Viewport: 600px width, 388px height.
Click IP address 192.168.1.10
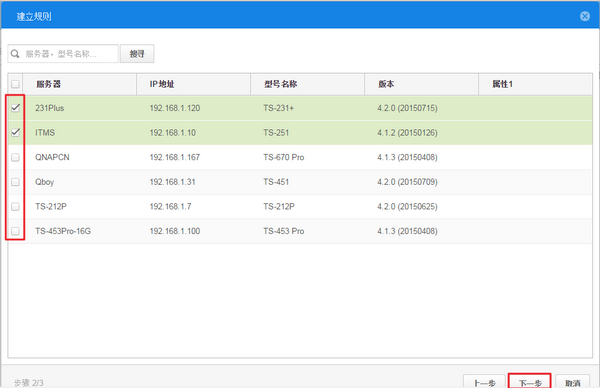coord(172,132)
